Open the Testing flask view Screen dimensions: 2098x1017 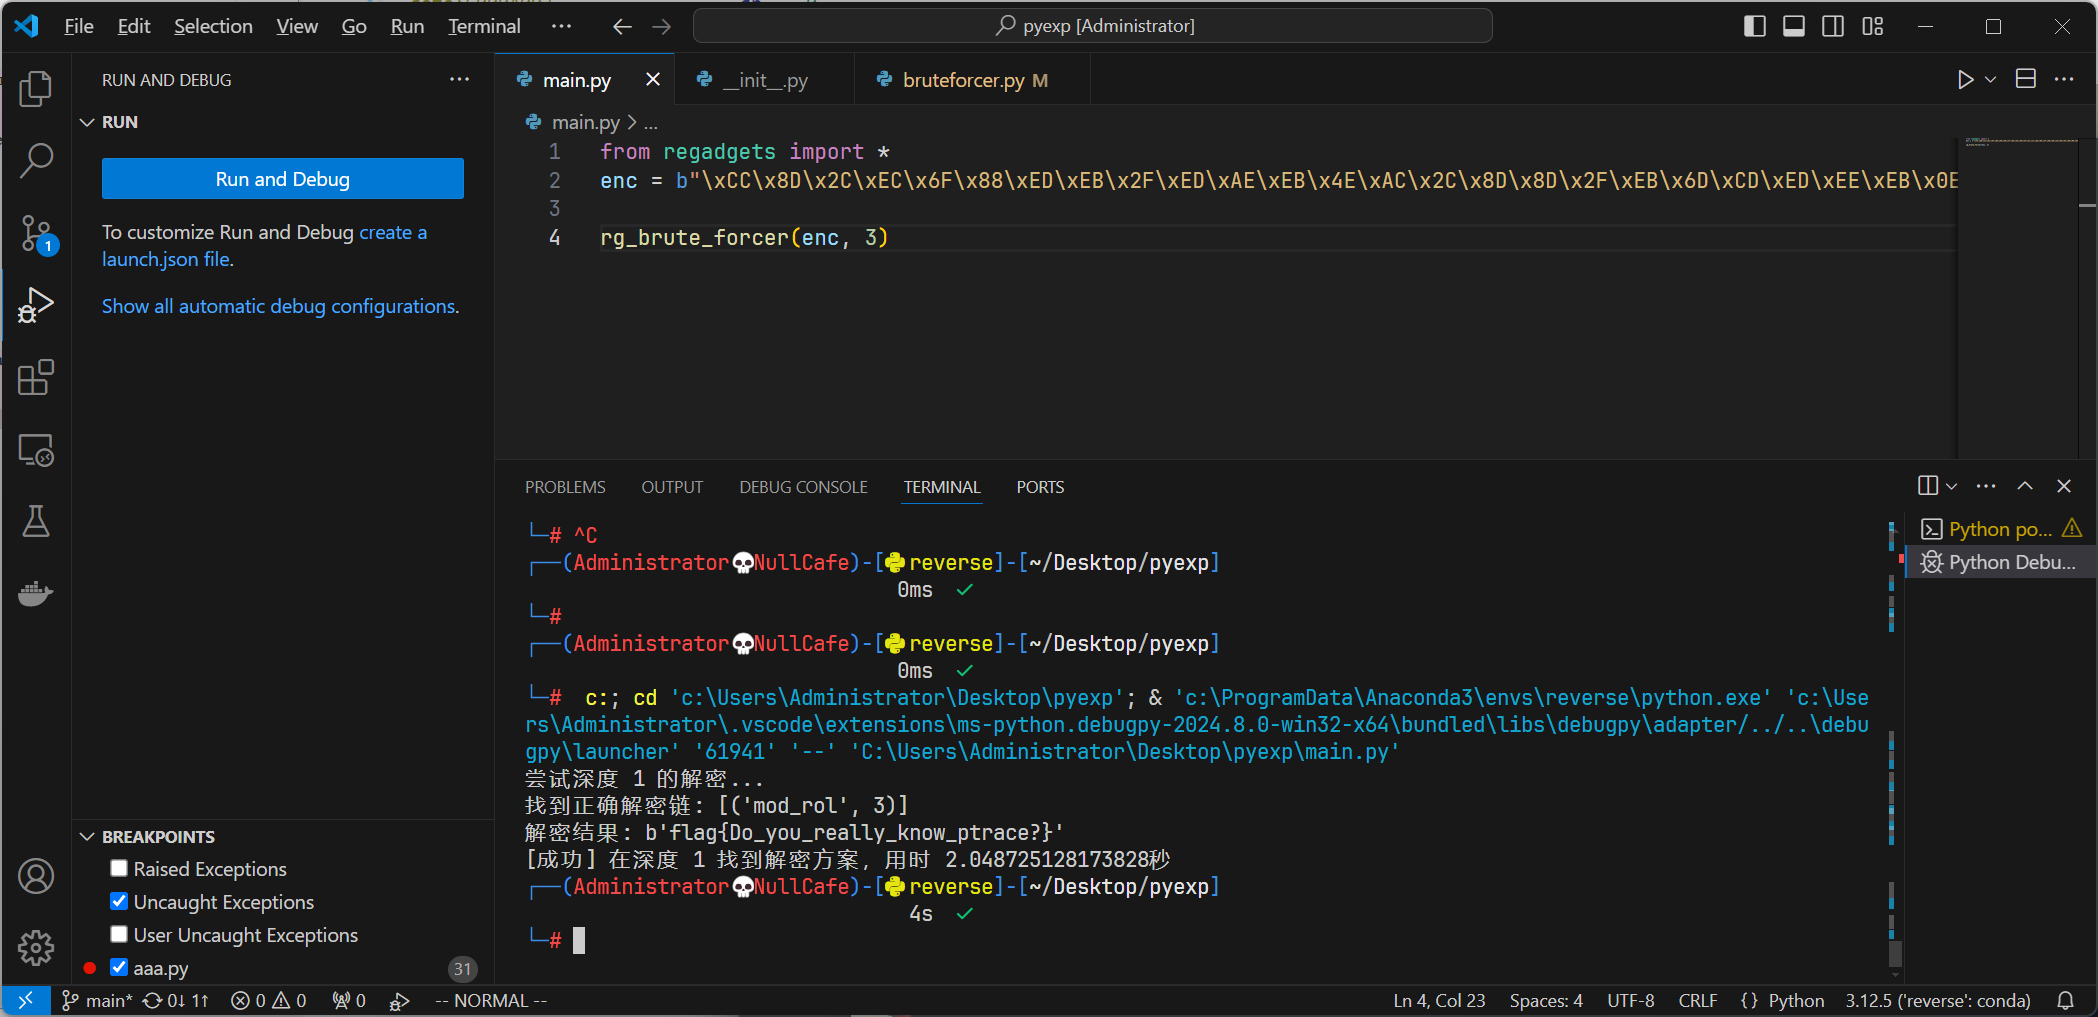point(36,521)
